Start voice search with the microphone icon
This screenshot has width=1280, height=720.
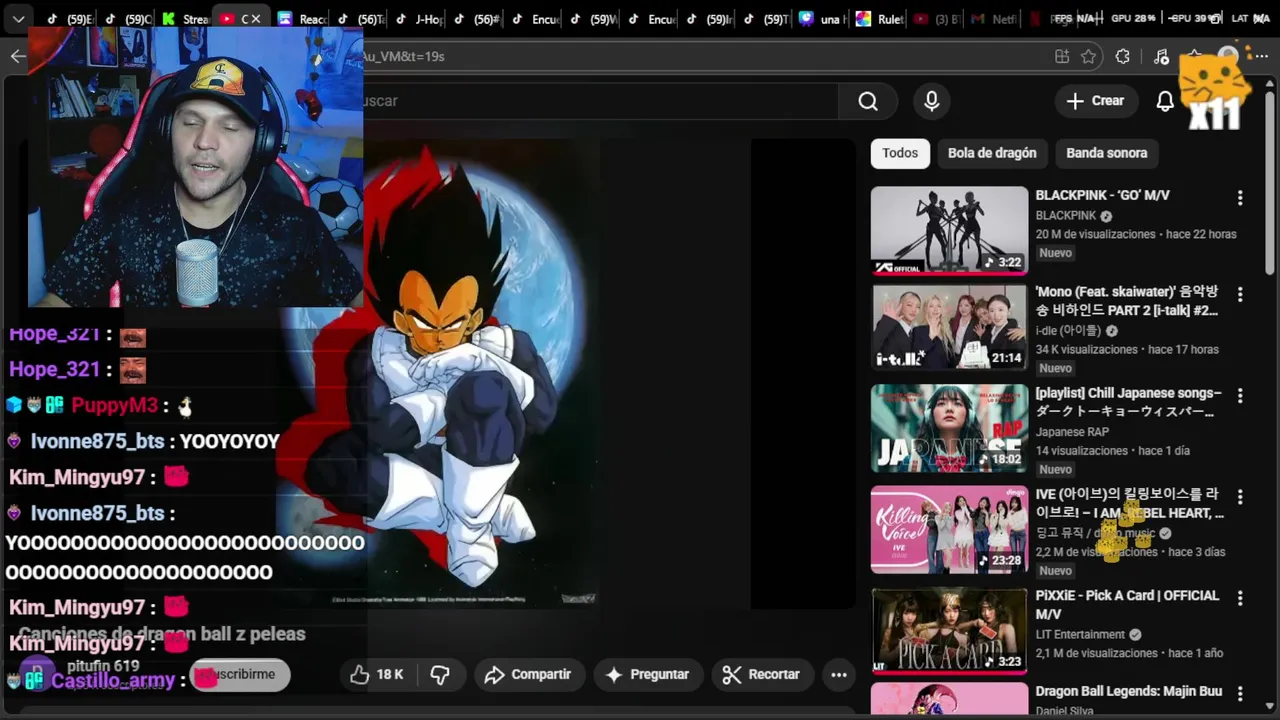pyautogui.click(x=932, y=101)
